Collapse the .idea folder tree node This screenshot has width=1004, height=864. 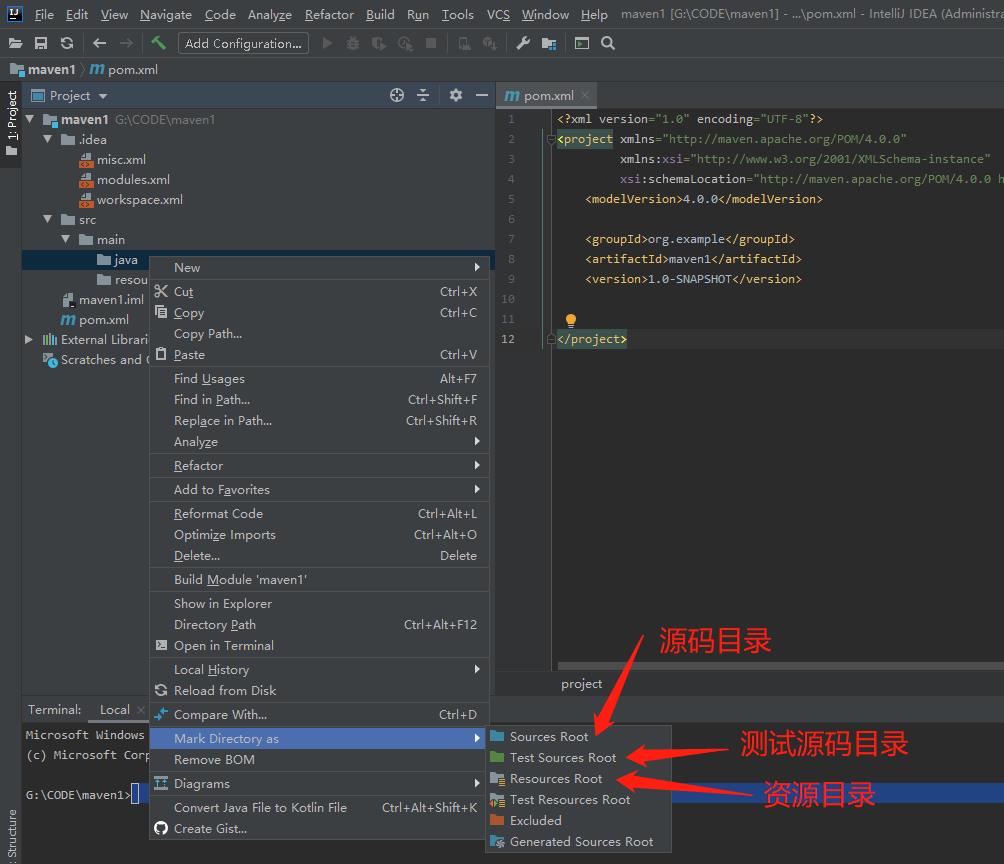click(48, 139)
